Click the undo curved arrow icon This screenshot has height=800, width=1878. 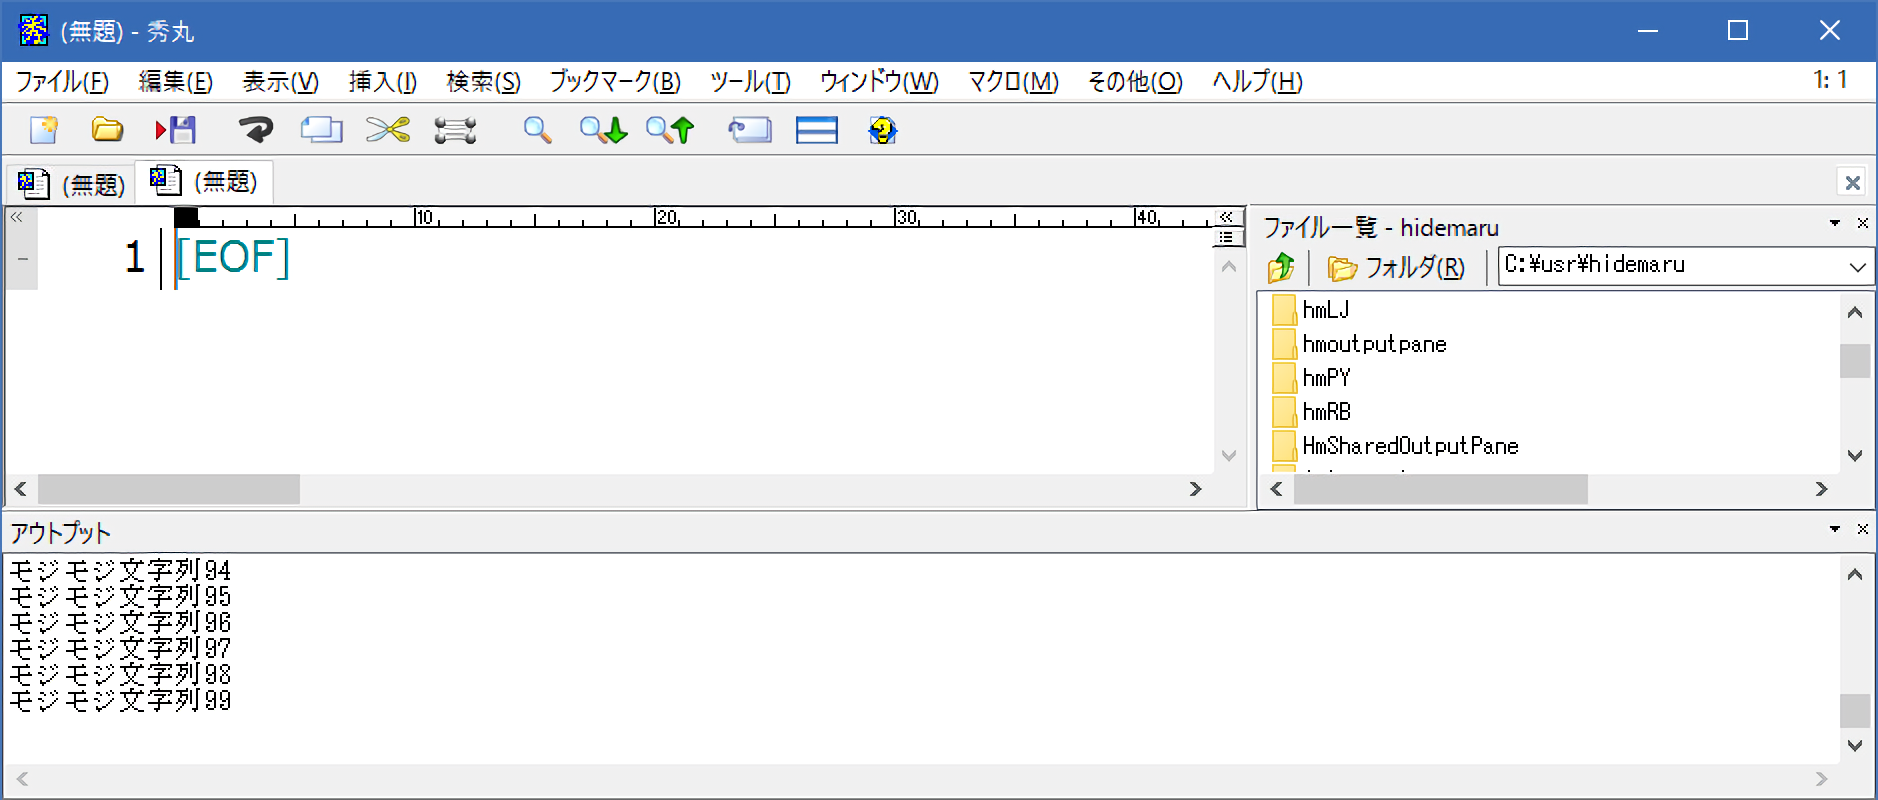[256, 130]
